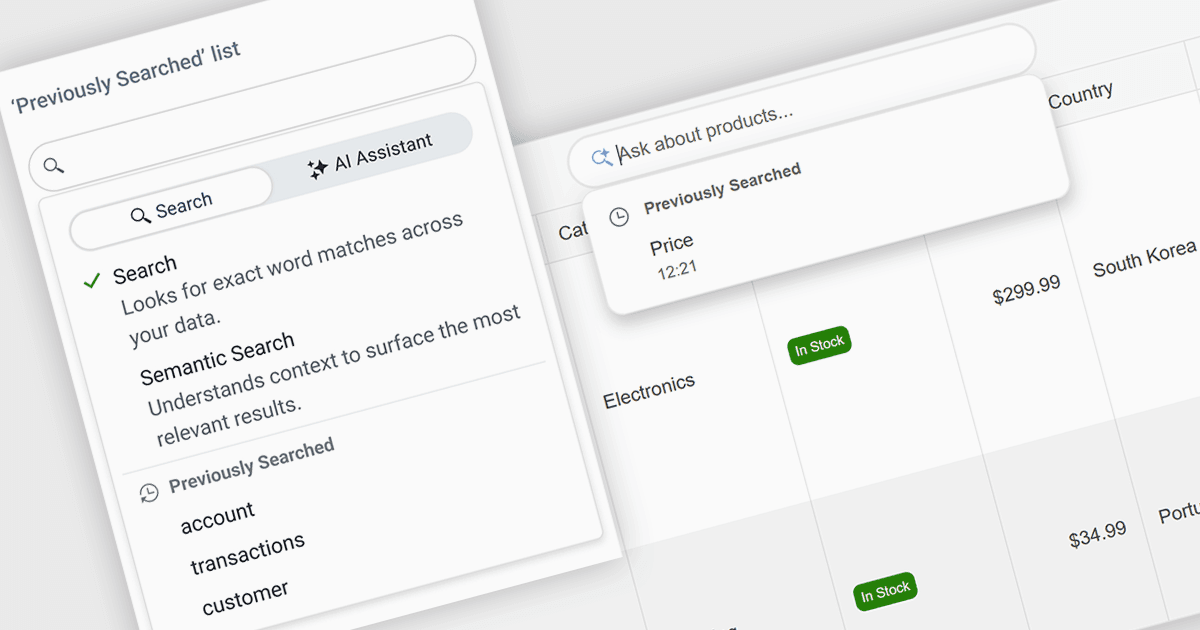The height and width of the screenshot is (630, 1200).
Task: Click the clock icon beside Previously Searched
Action: pos(619,217)
